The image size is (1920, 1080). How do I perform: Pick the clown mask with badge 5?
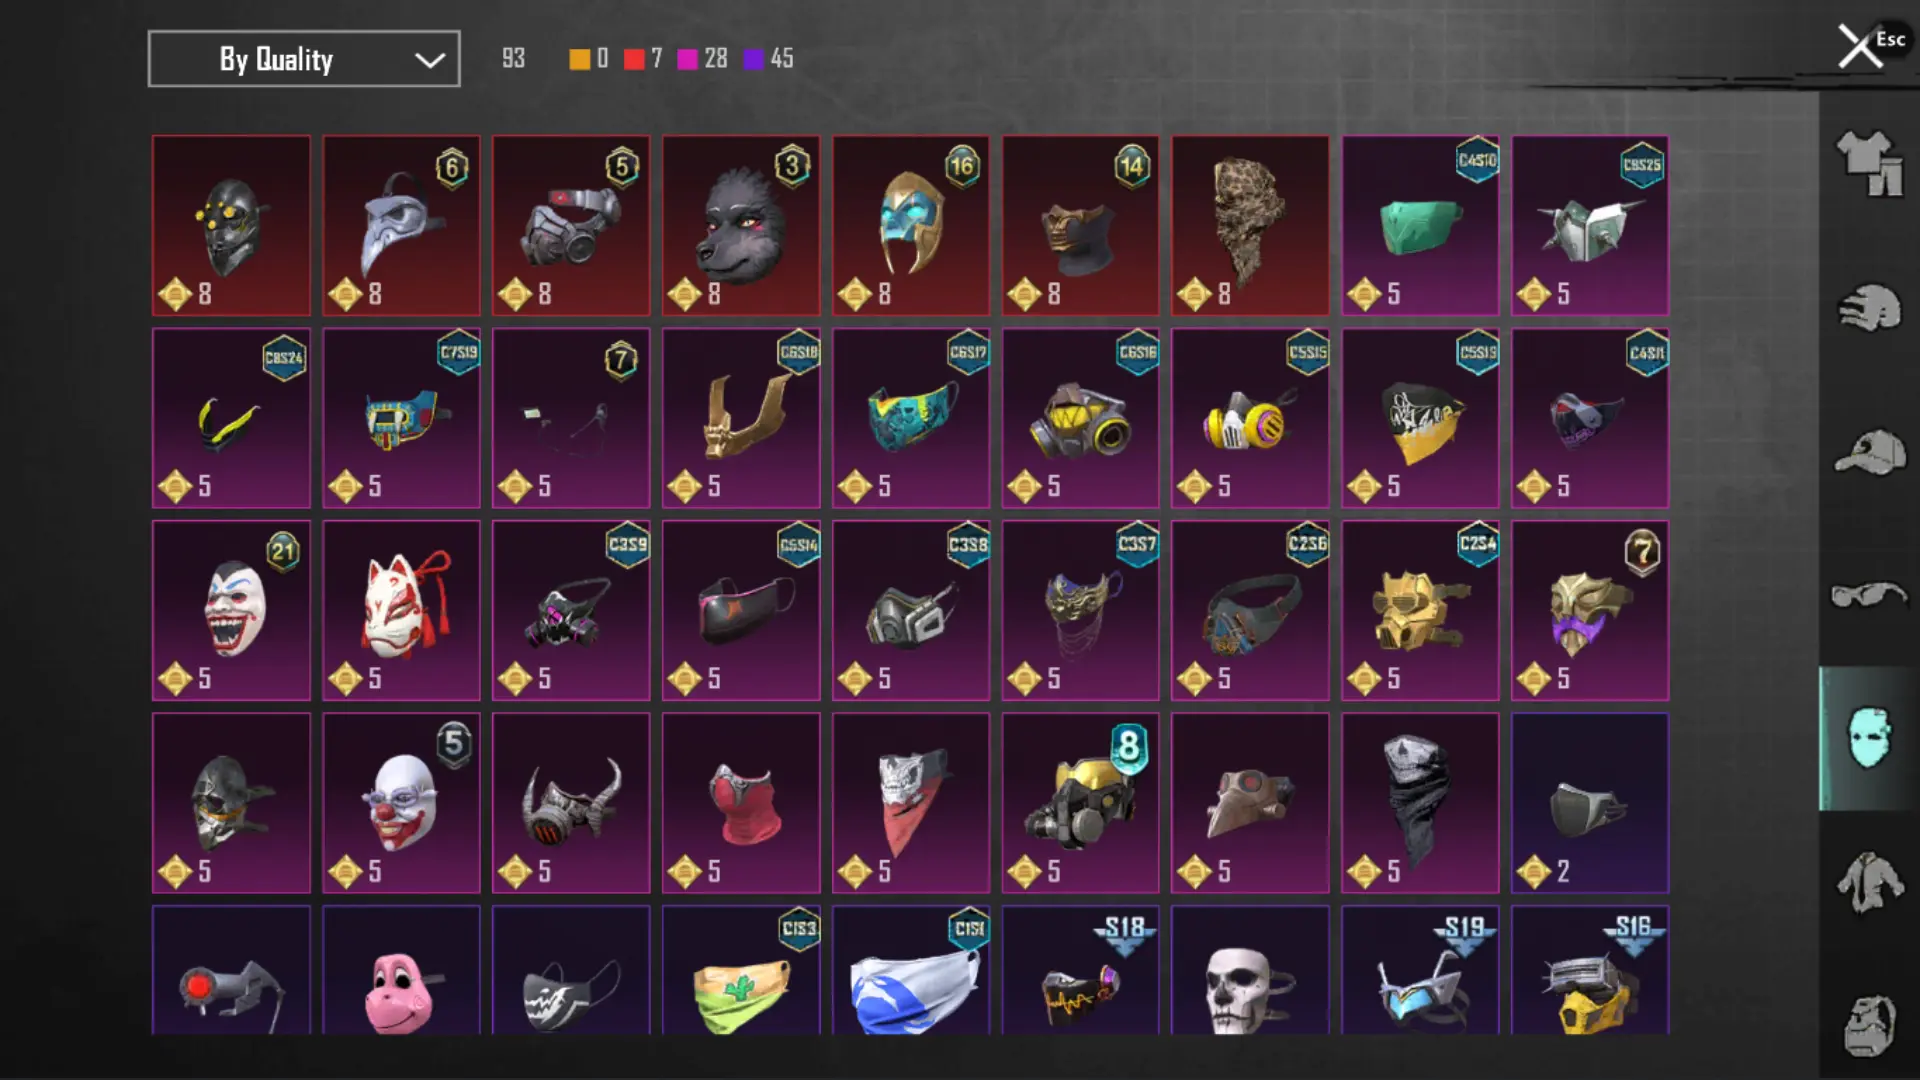401,803
